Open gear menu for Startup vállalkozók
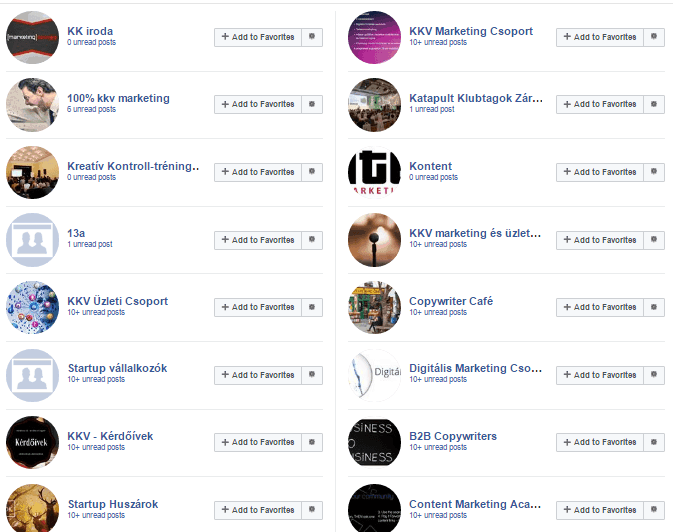 [x=312, y=375]
